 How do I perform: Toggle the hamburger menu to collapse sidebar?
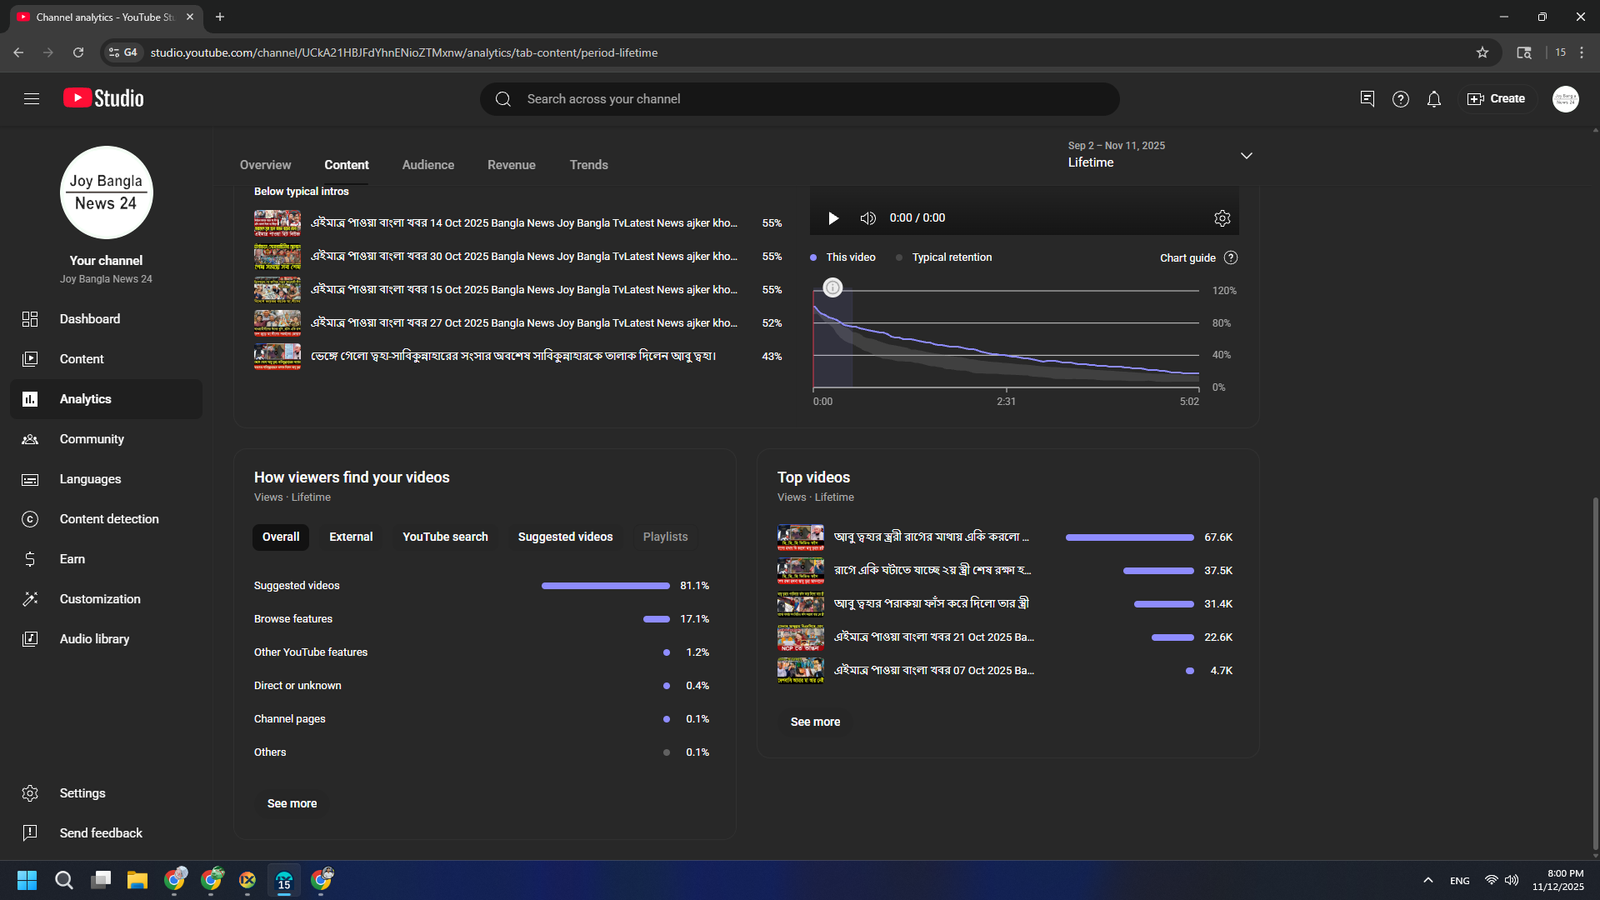click(x=32, y=99)
